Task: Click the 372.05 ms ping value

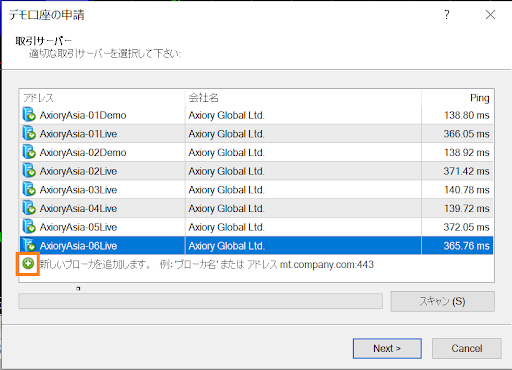Action: [466, 227]
